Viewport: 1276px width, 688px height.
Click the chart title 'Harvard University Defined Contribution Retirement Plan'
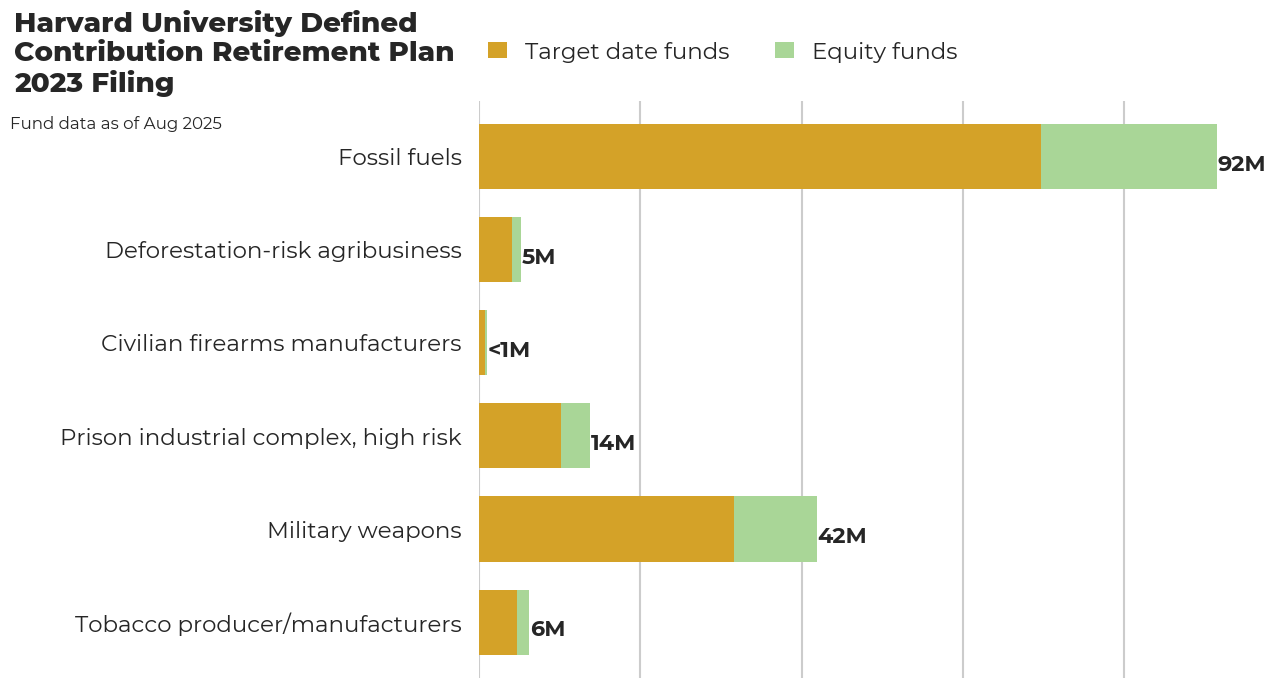[x=234, y=53]
